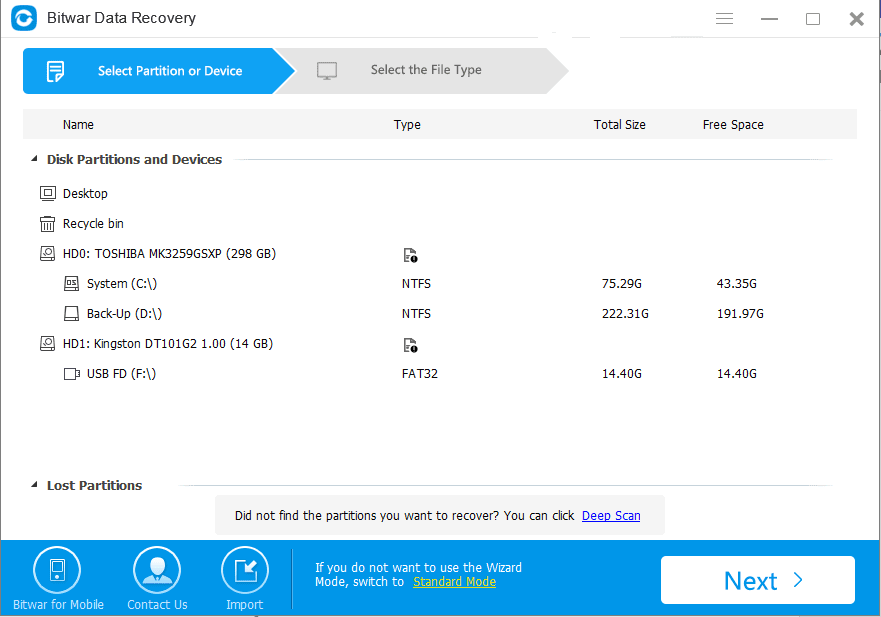Close the Bitwar Data Recovery window
Screen dimensions: 881x617
point(856,19)
